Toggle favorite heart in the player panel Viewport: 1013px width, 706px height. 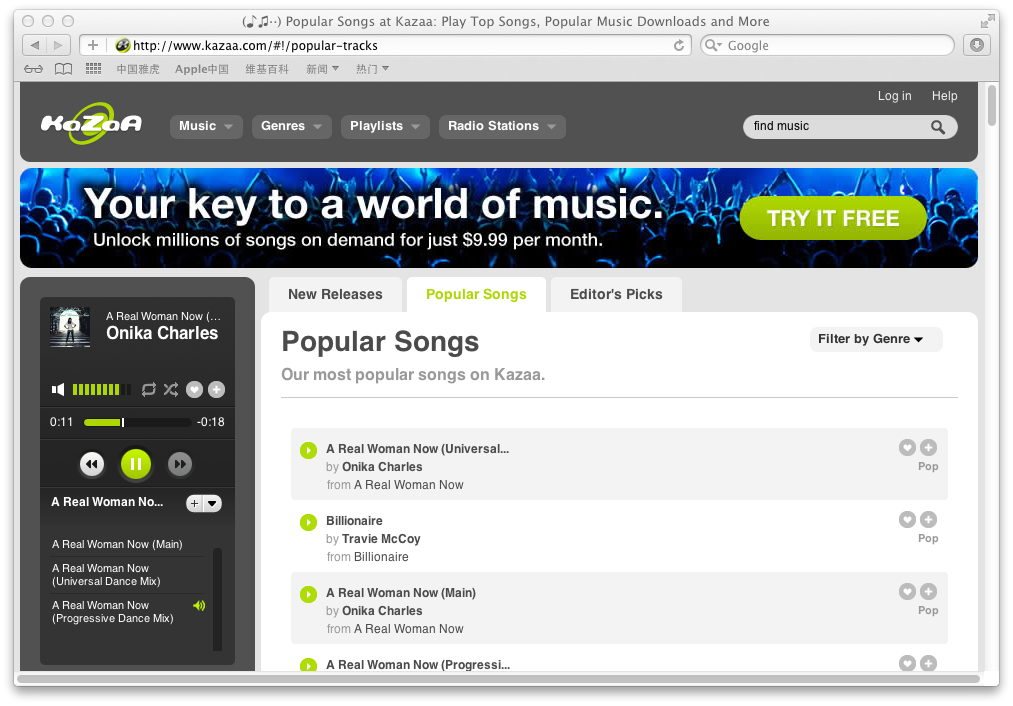(x=195, y=389)
